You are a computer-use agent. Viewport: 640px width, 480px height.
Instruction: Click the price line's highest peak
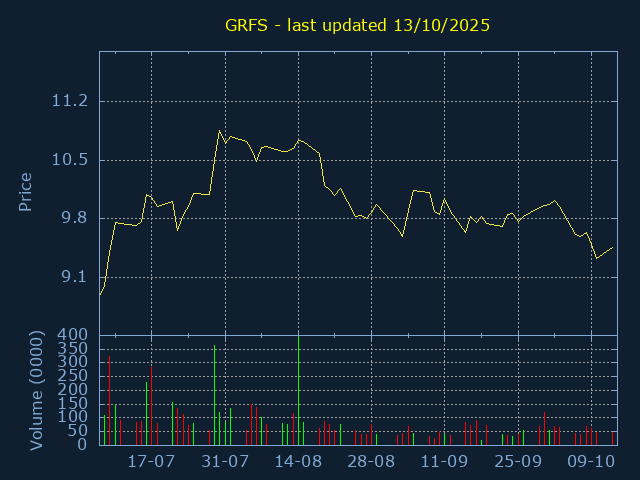pyautogui.click(x=219, y=131)
